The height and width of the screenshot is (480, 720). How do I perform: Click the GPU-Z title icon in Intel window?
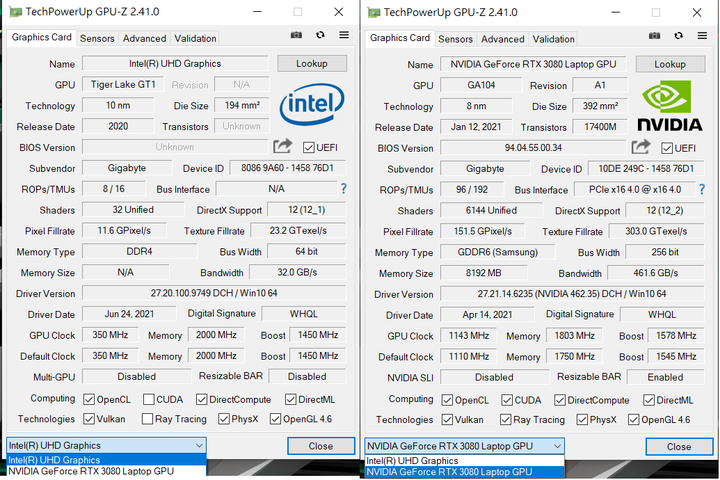pos(15,12)
